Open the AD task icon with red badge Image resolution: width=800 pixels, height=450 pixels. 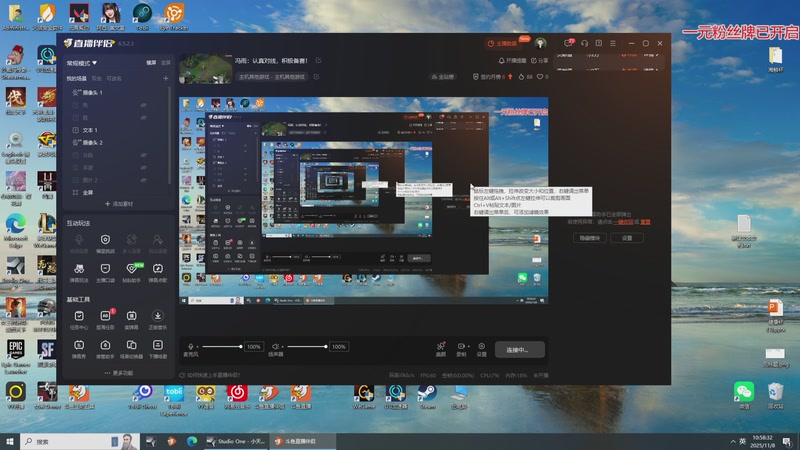coord(105,316)
